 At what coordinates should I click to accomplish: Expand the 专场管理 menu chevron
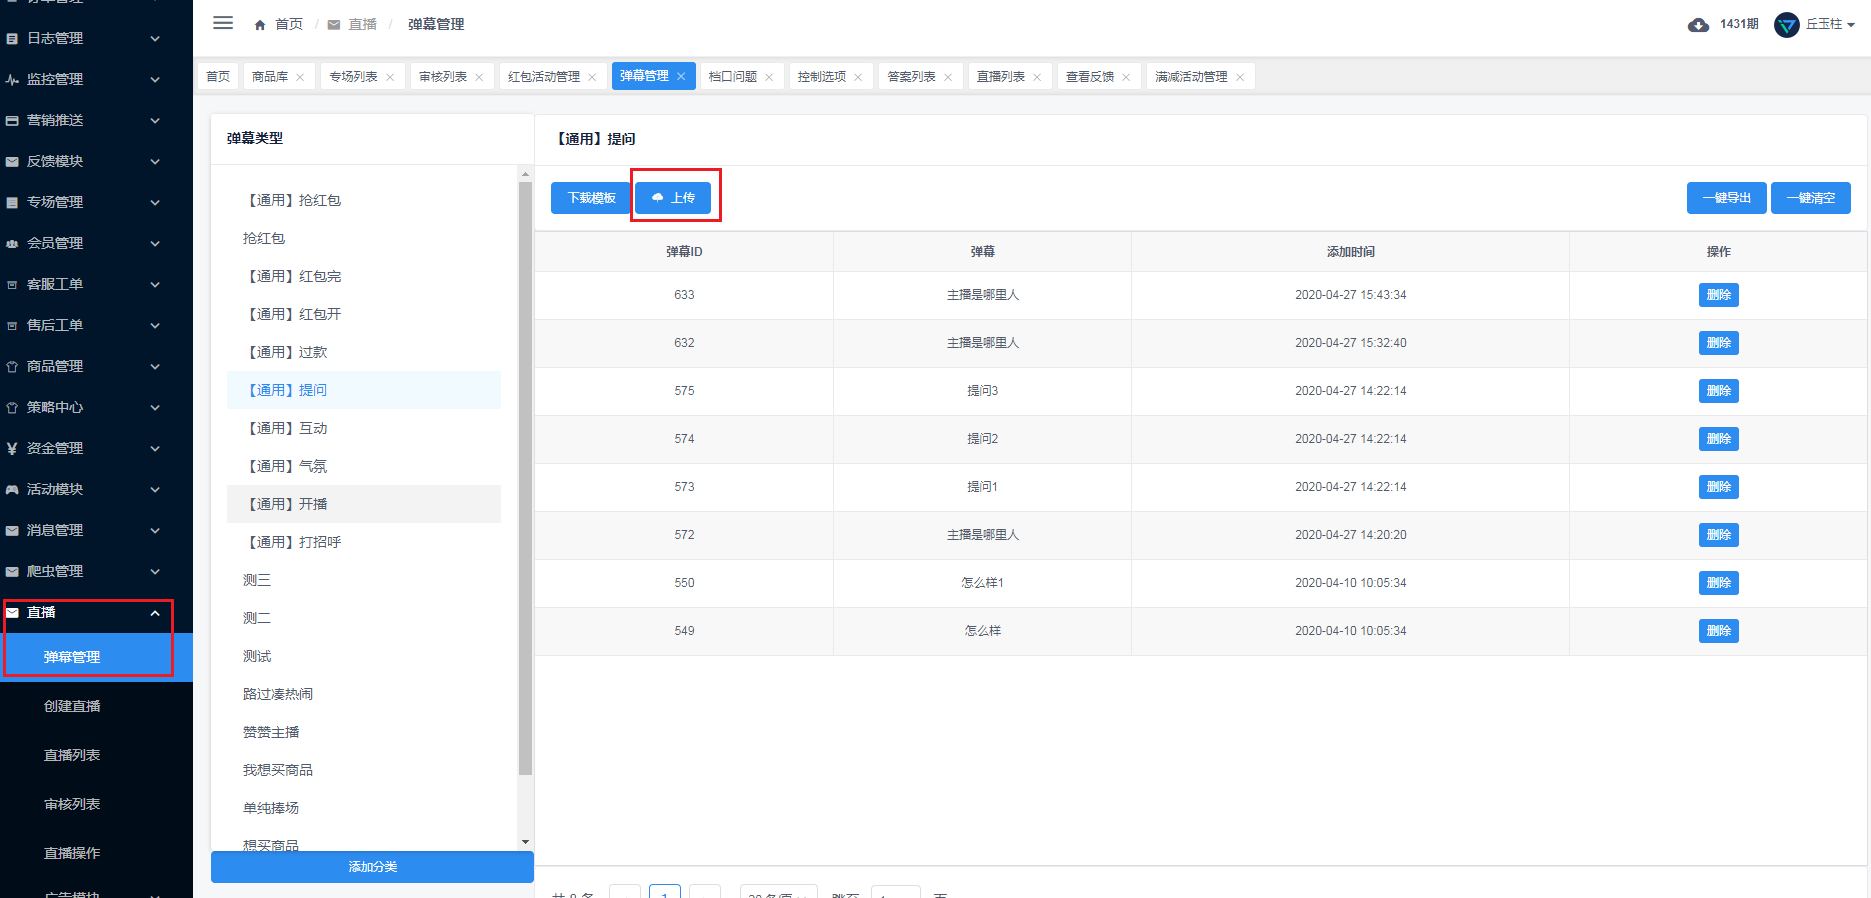[155, 203]
